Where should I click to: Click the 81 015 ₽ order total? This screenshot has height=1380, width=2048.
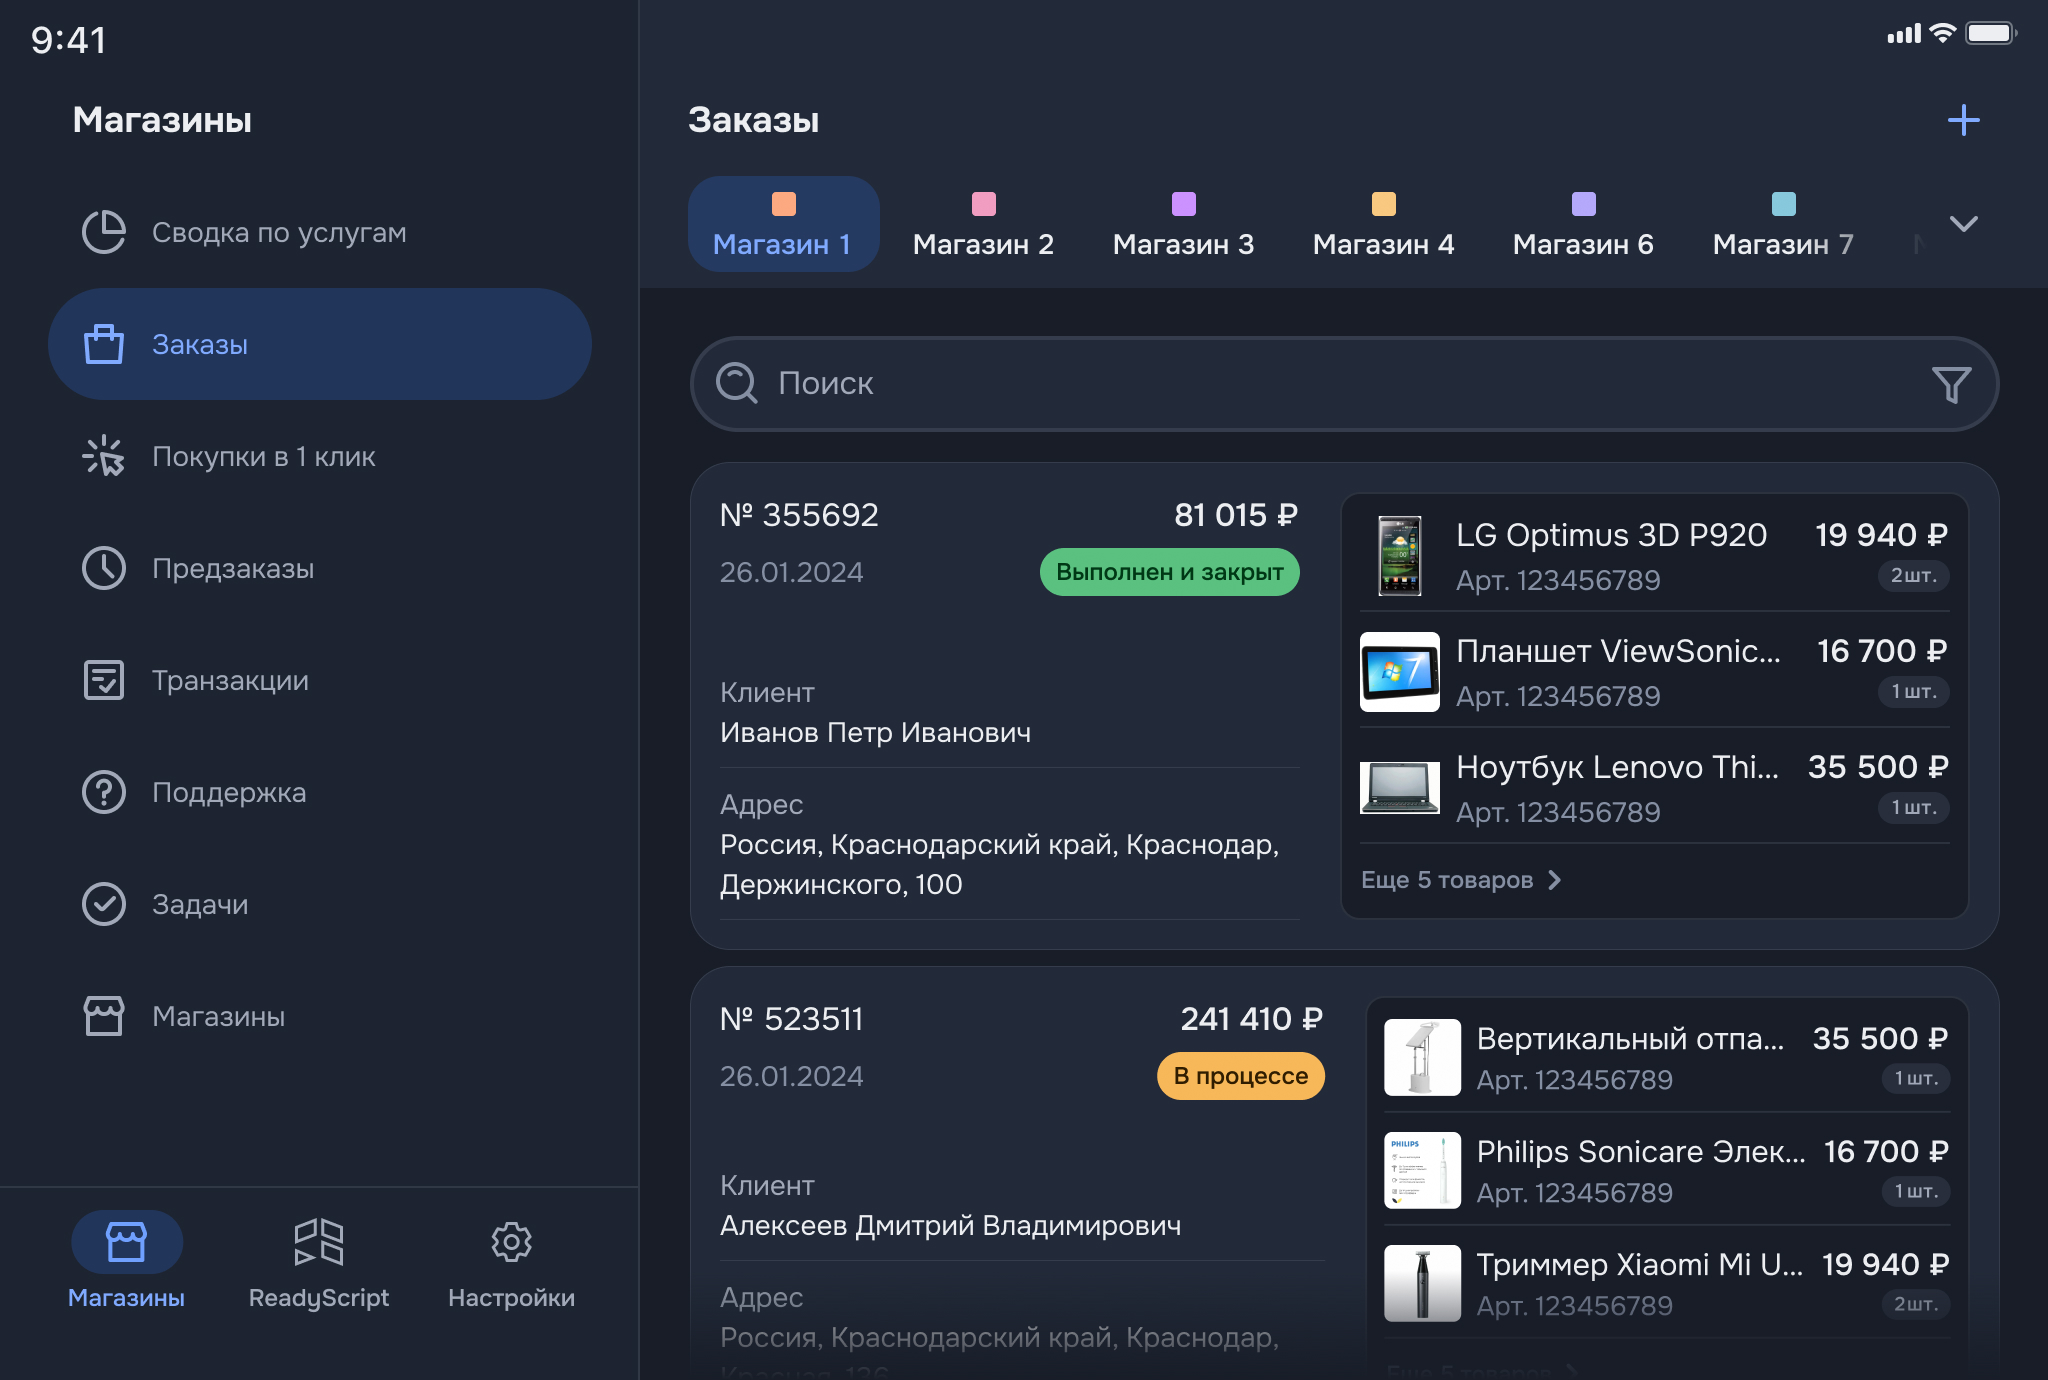(x=1236, y=515)
